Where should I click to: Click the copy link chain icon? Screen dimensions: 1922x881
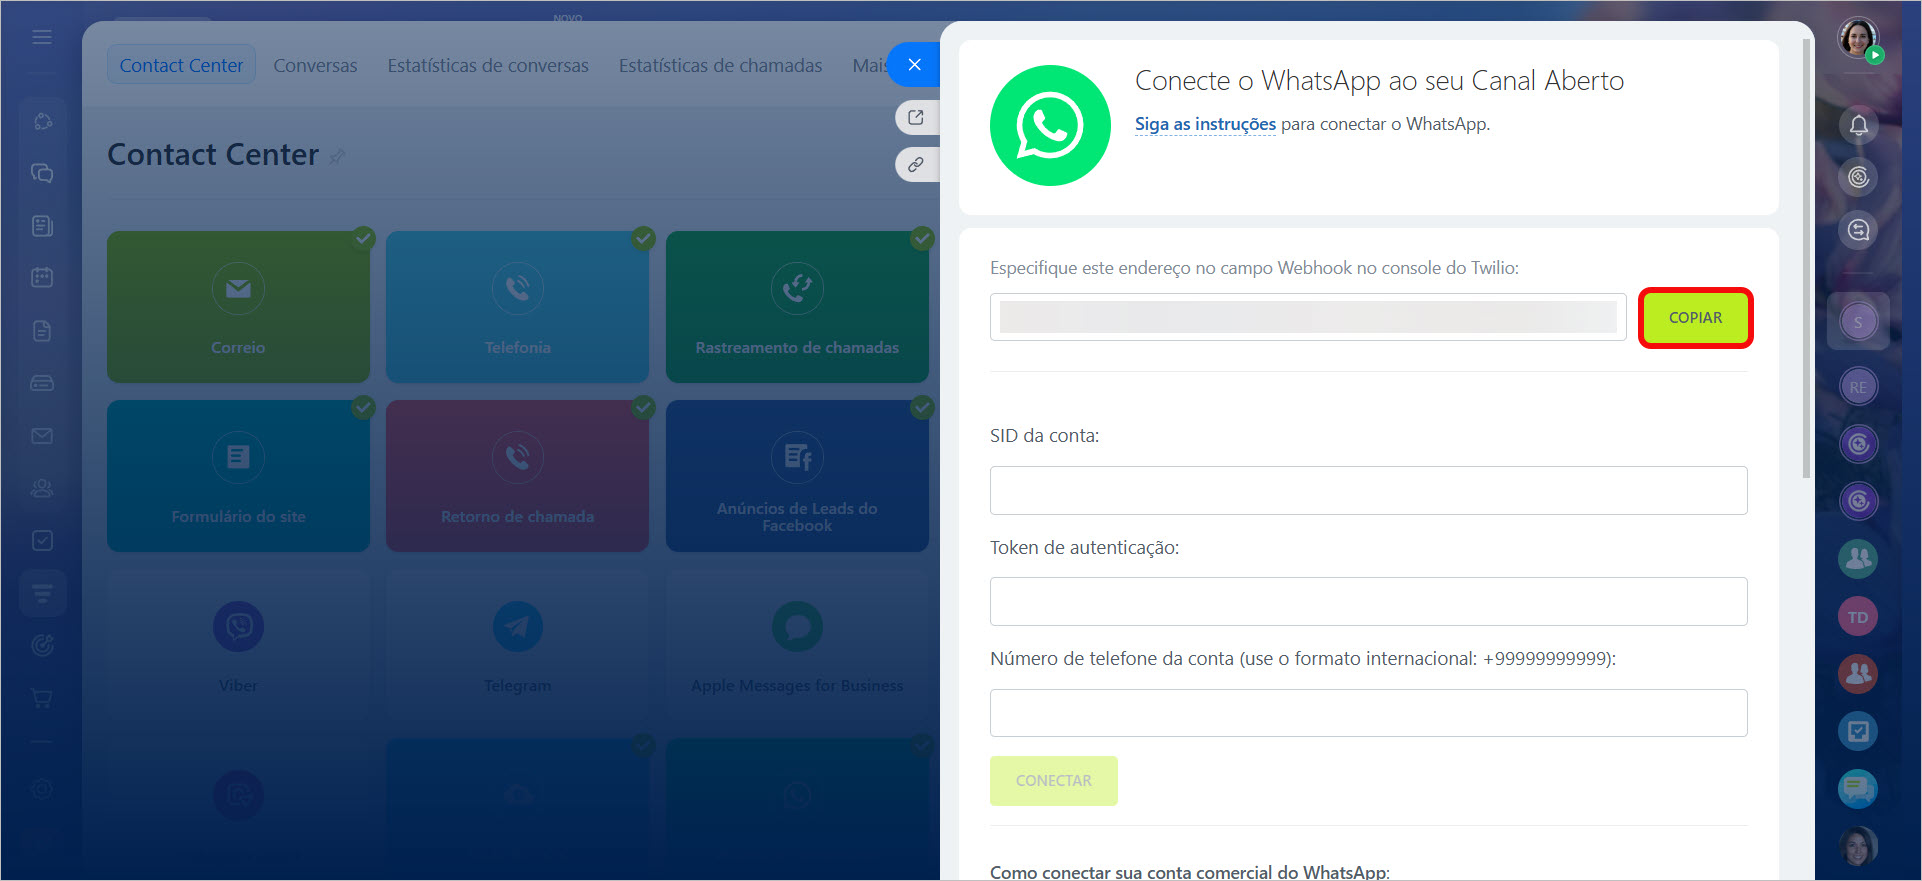point(916,164)
